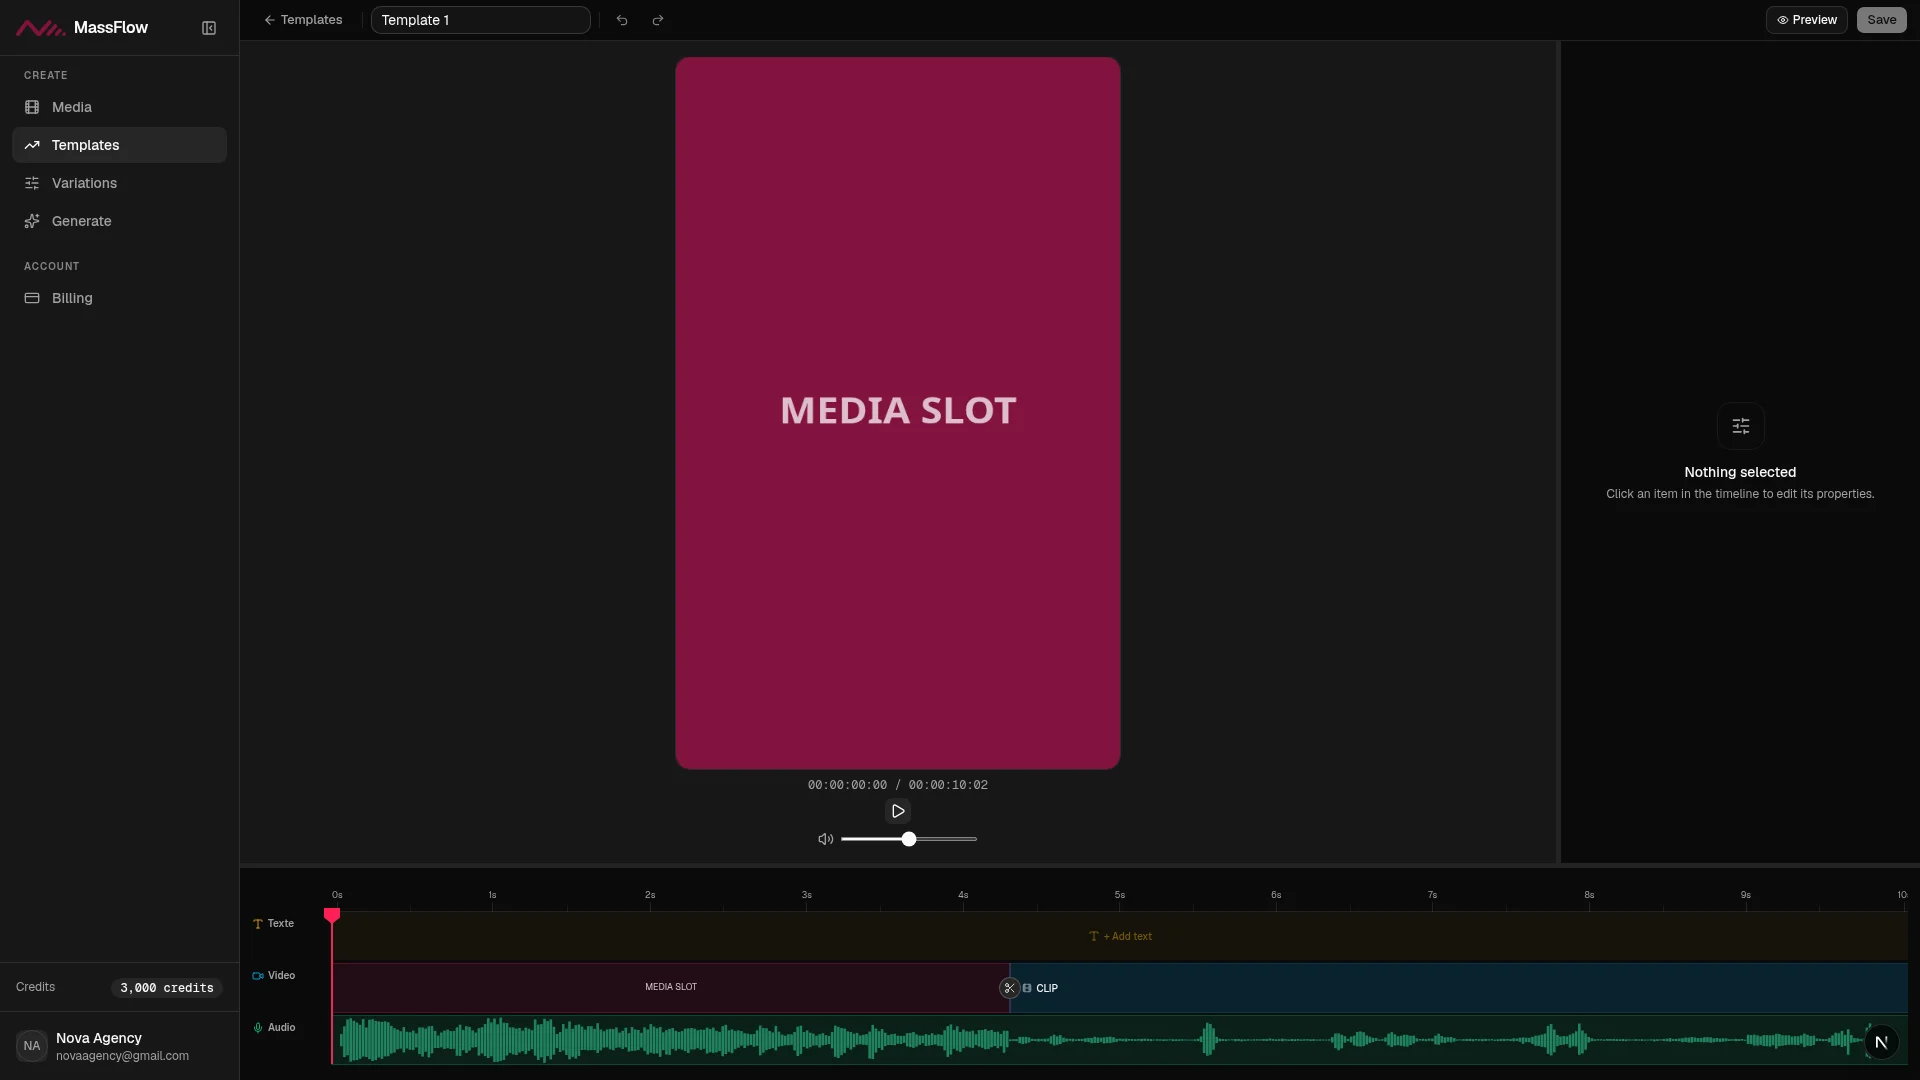Go to Variations page
The image size is (1920, 1080).
click(x=119, y=183)
